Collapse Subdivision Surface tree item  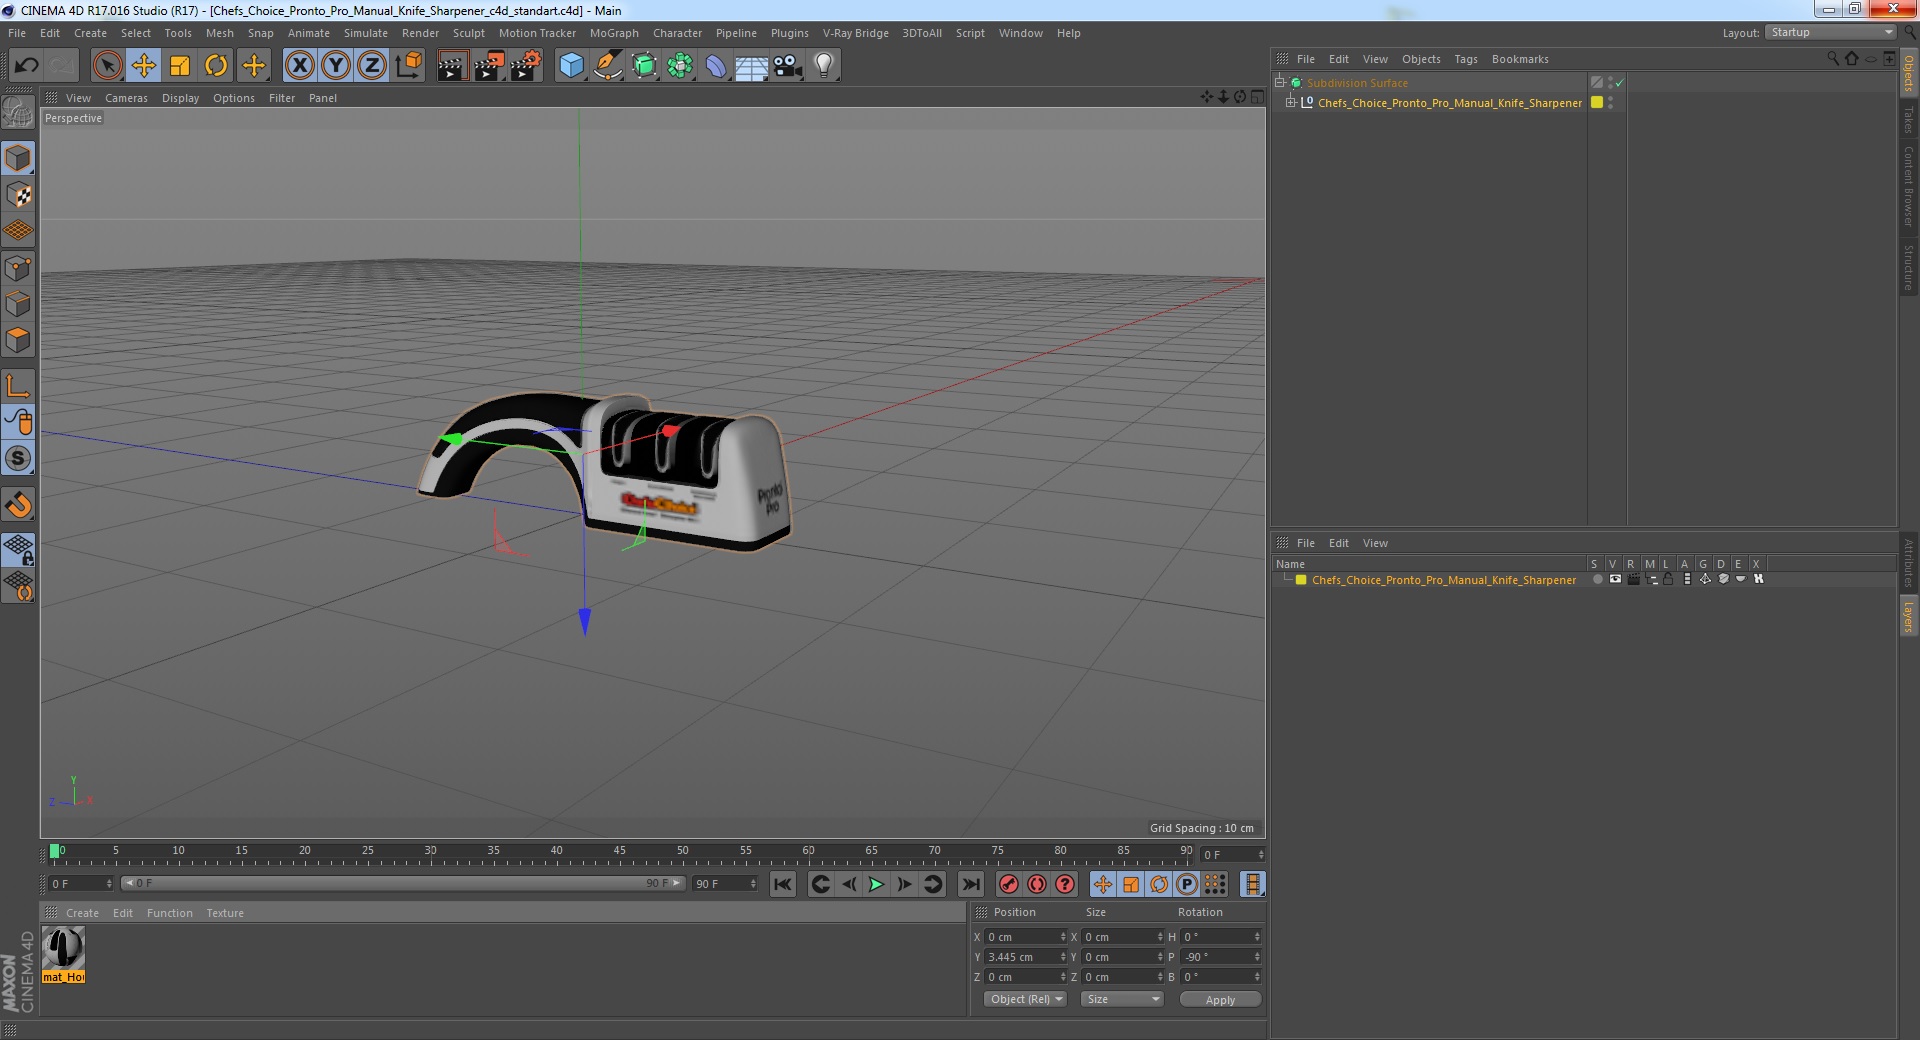point(1279,83)
